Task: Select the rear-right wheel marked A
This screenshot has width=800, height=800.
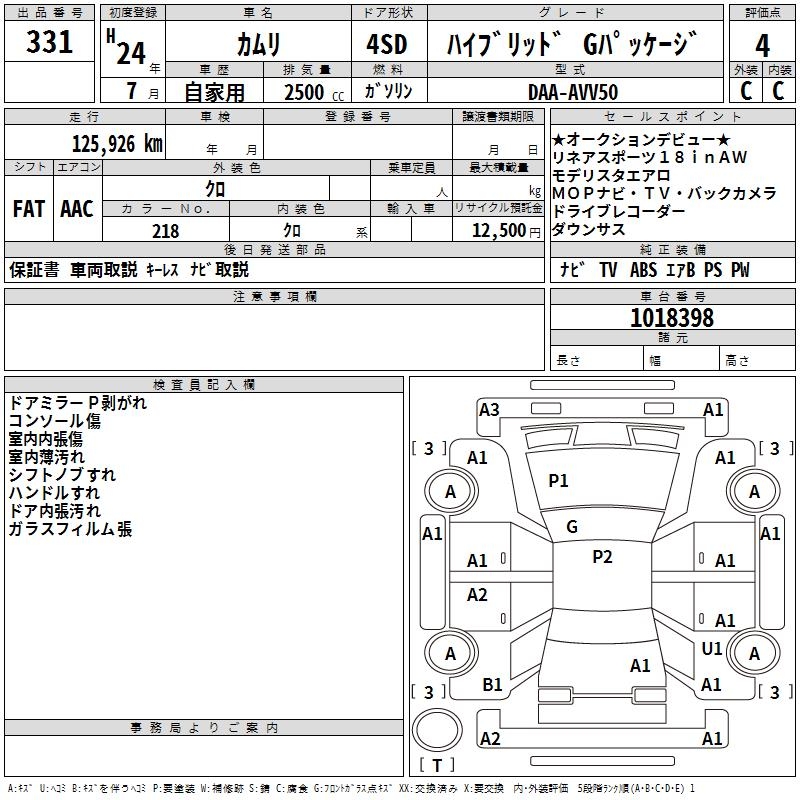Action: pyautogui.click(x=754, y=653)
